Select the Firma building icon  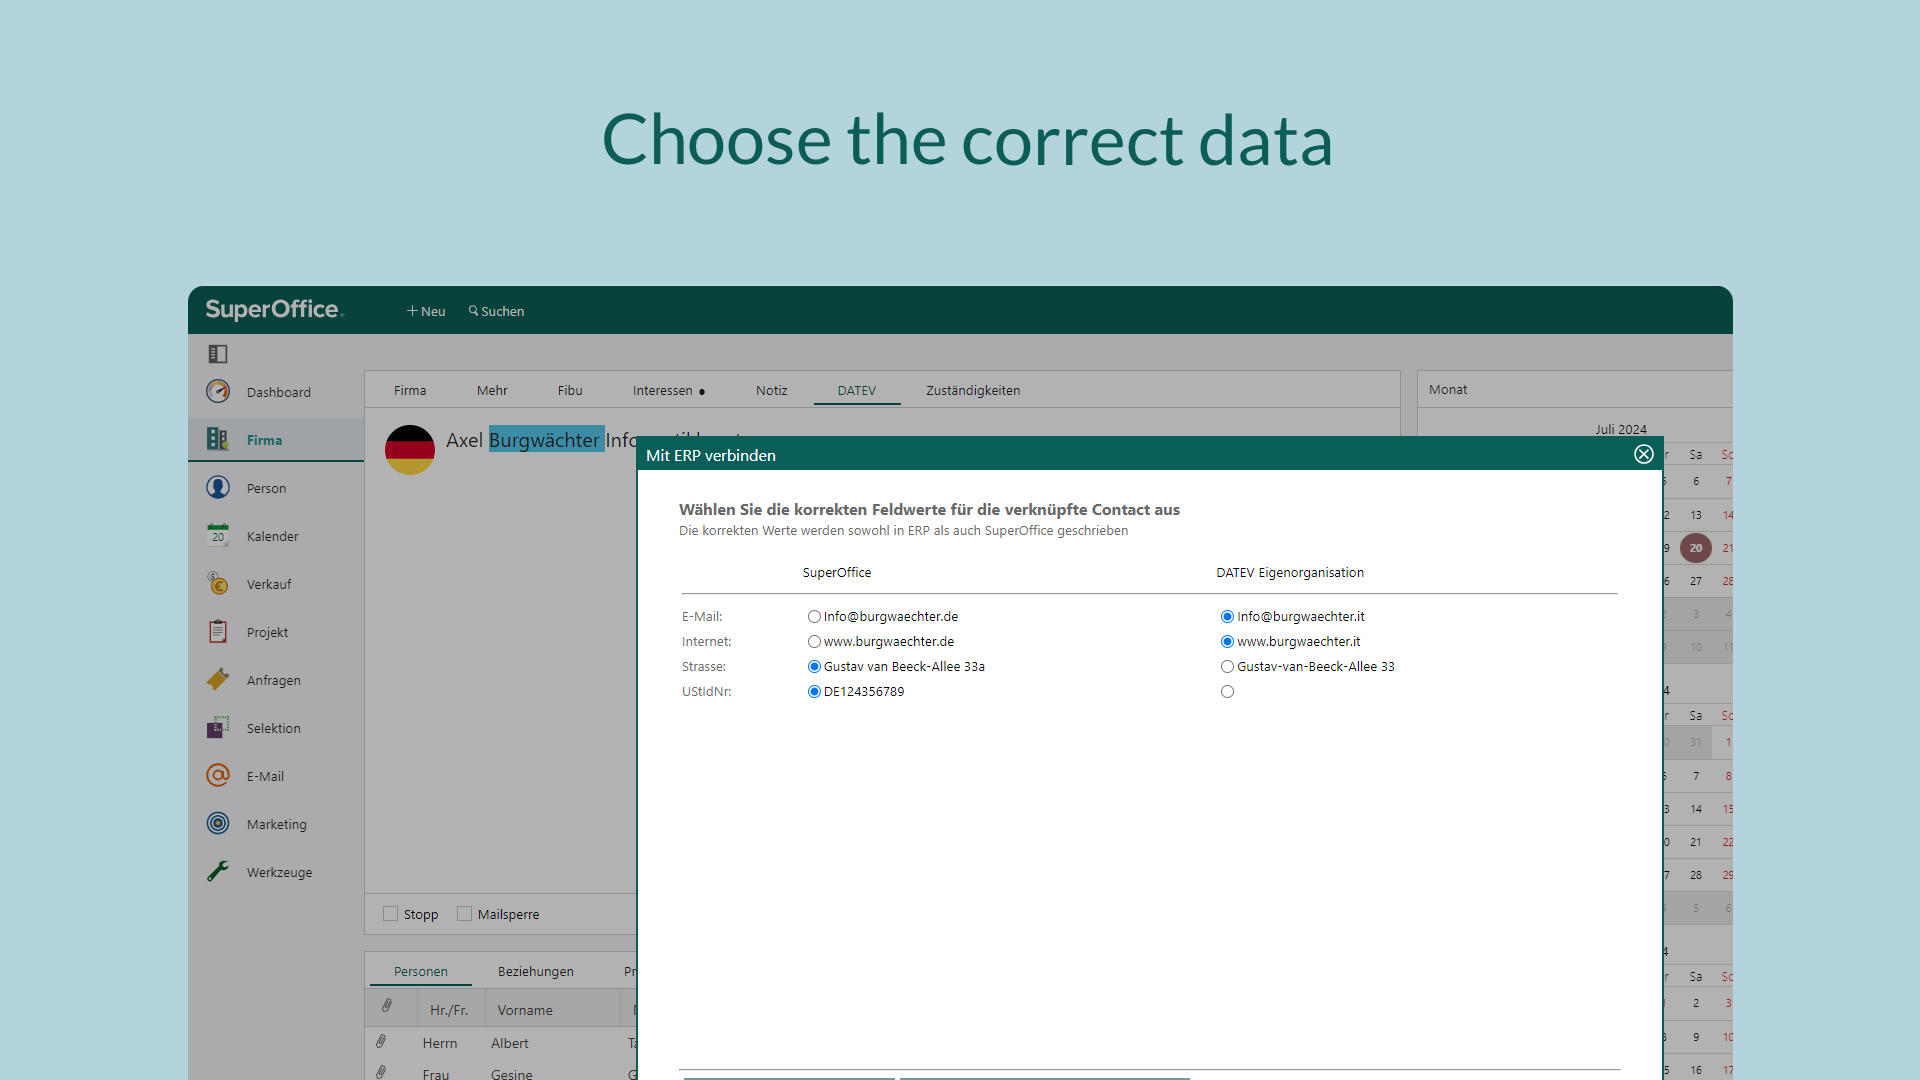tap(218, 439)
